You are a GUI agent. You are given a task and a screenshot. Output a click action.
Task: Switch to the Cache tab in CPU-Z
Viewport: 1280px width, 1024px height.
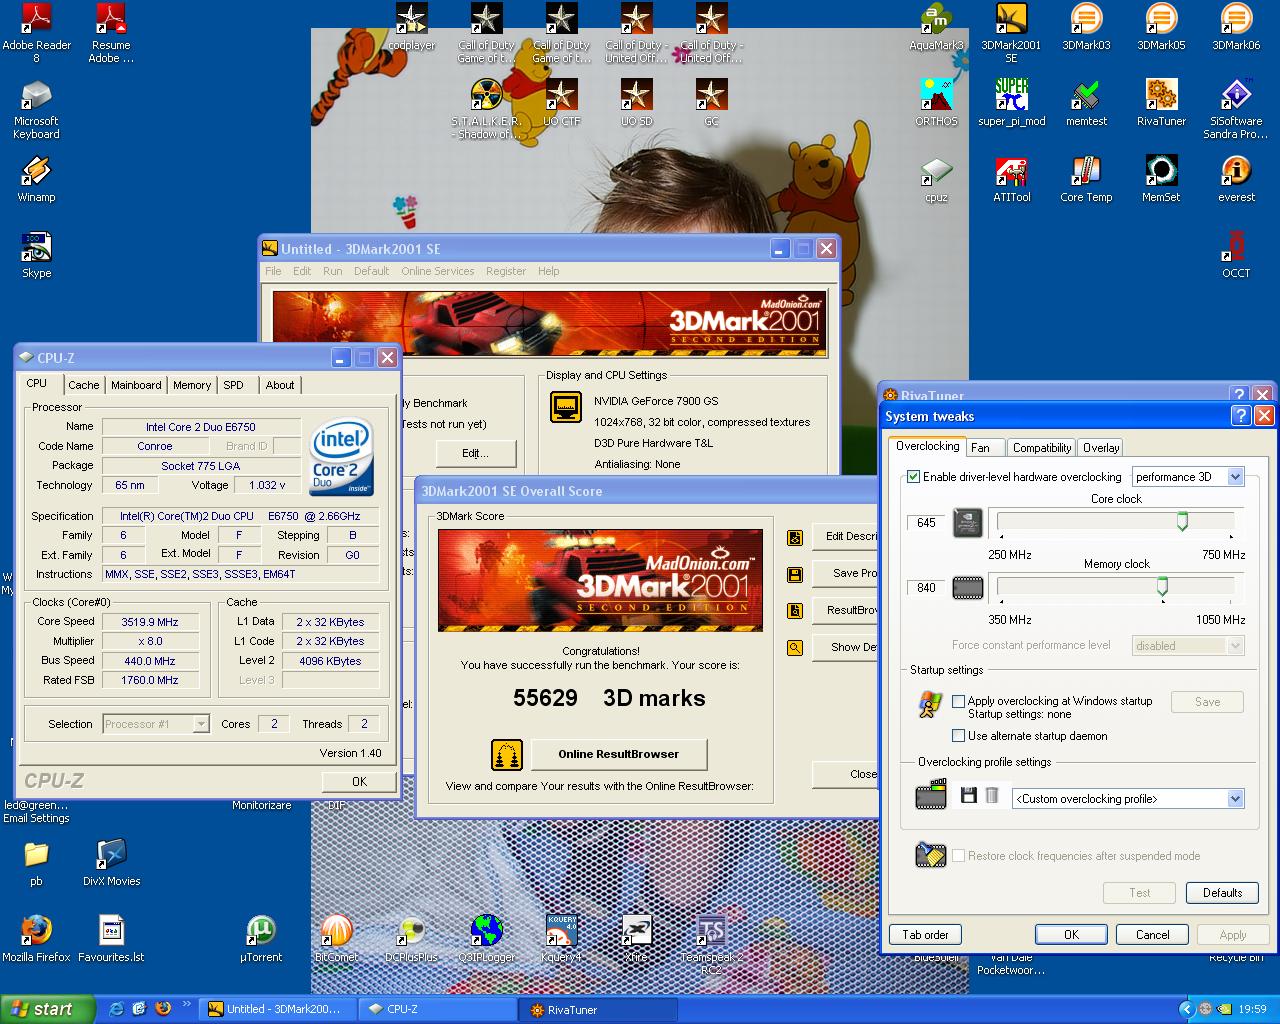click(84, 385)
